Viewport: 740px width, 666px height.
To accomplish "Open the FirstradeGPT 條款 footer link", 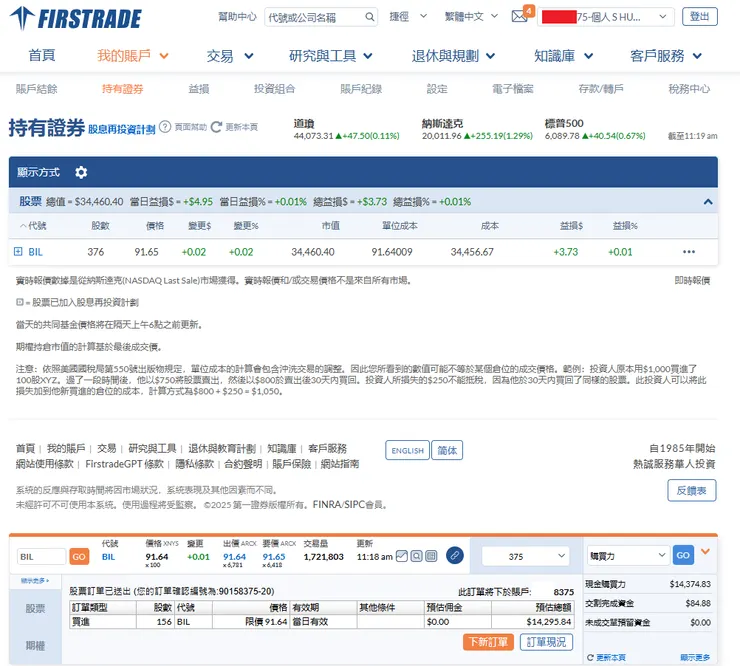I will point(124,464).
